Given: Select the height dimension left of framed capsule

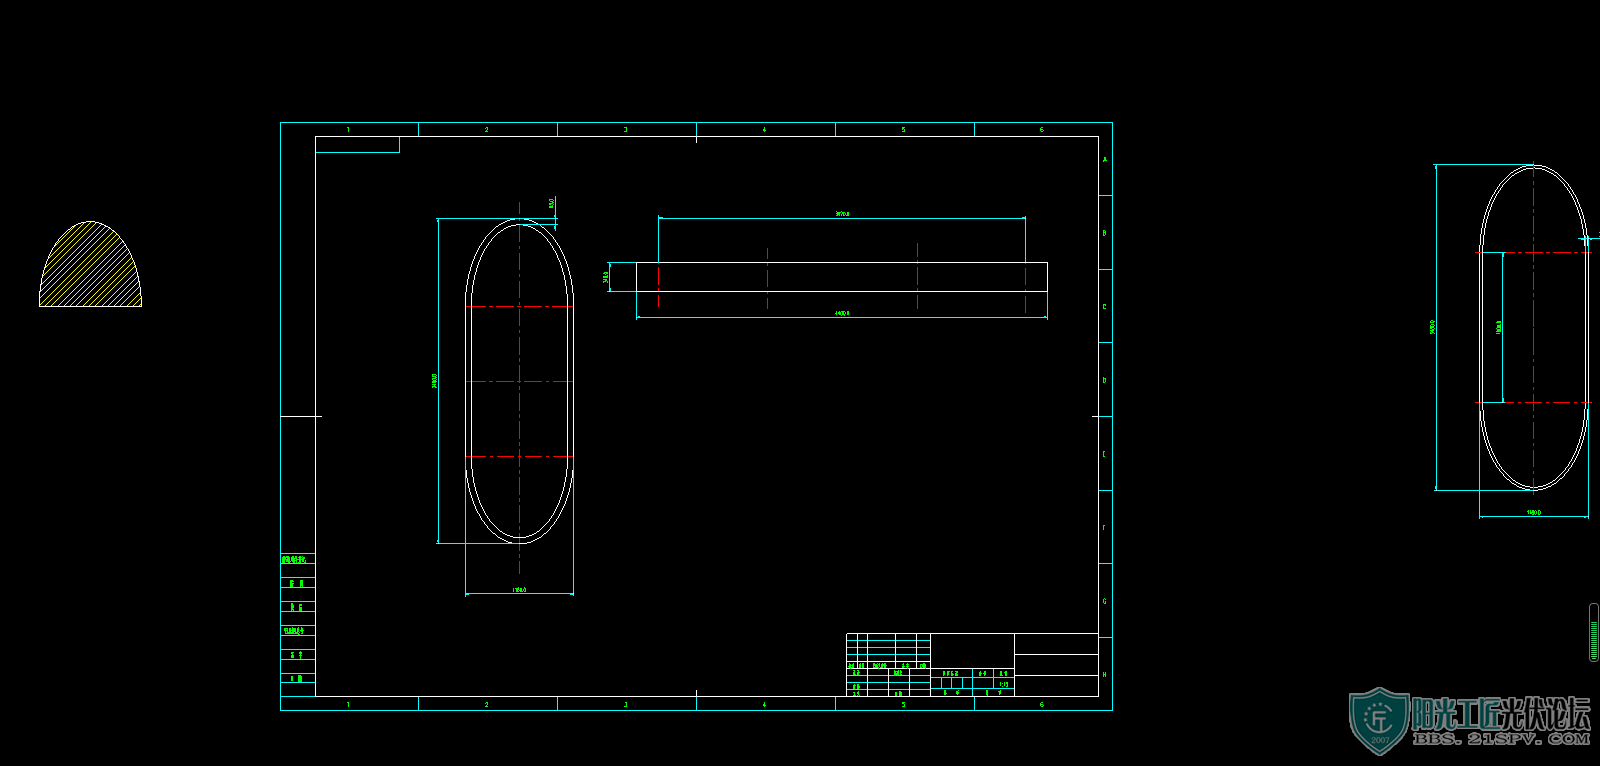Looking at the screenshot, I should (x=438, y=381).
